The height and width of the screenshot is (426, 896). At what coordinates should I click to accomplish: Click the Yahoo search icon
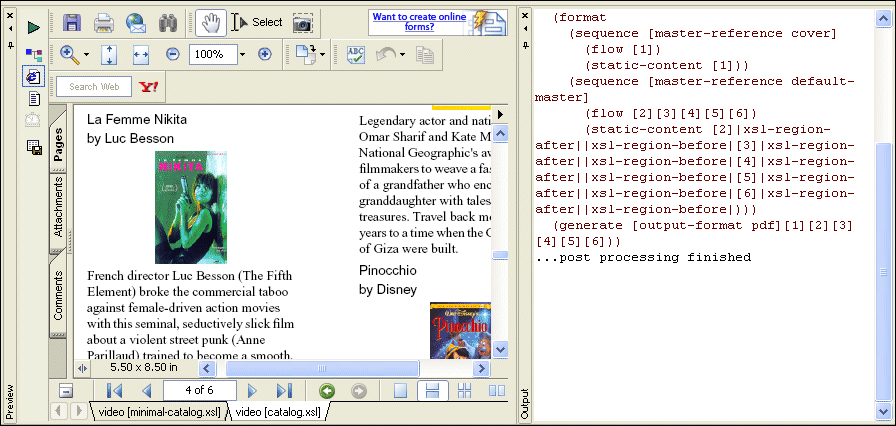pyautogui.click(x=149, y=87)
